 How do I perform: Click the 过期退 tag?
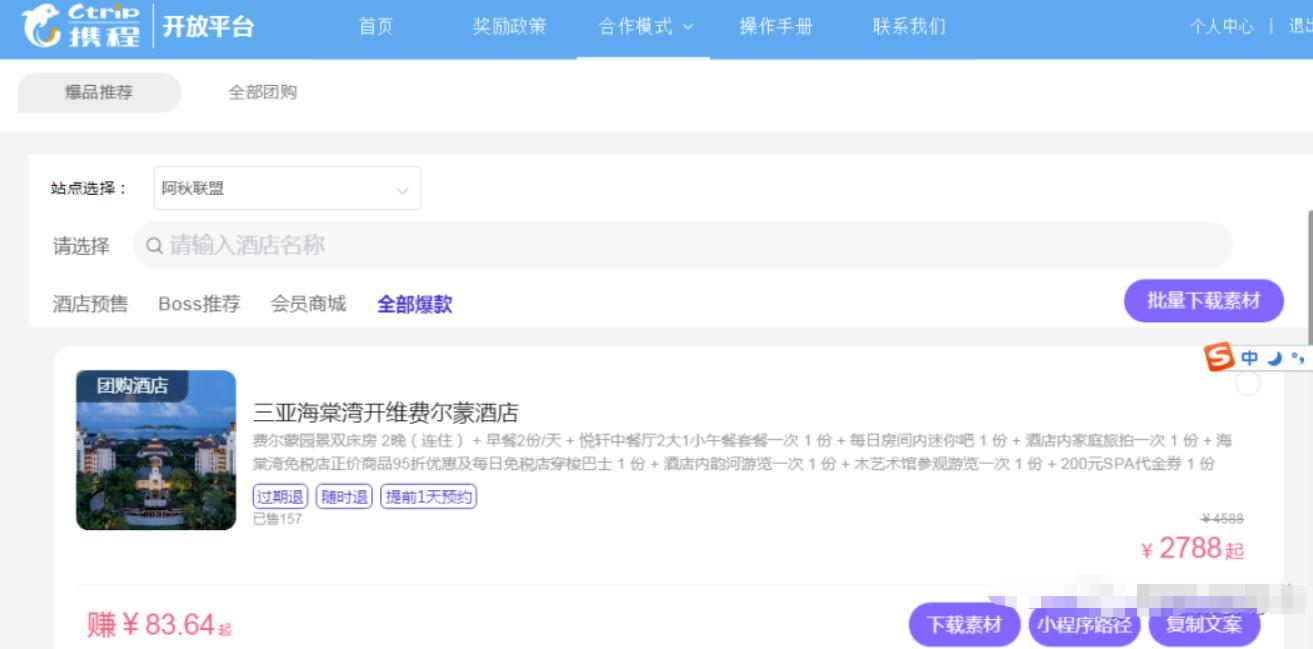point(281,497)
